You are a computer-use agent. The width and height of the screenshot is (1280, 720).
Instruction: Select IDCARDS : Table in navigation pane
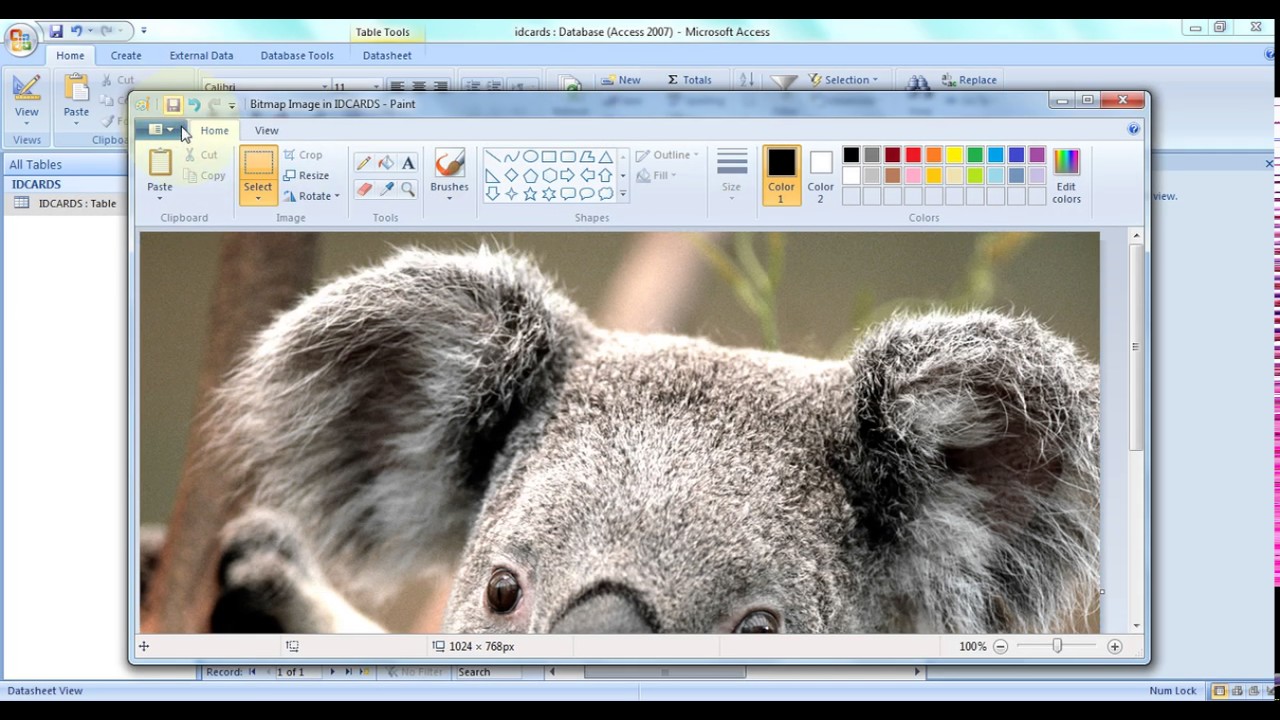(x=66, y=204)
